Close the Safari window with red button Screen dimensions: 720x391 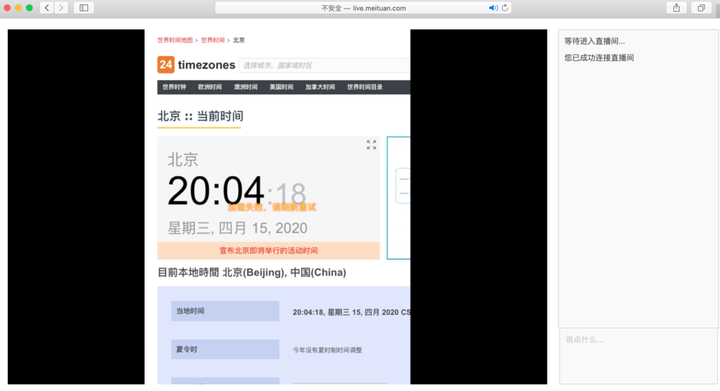7,8
